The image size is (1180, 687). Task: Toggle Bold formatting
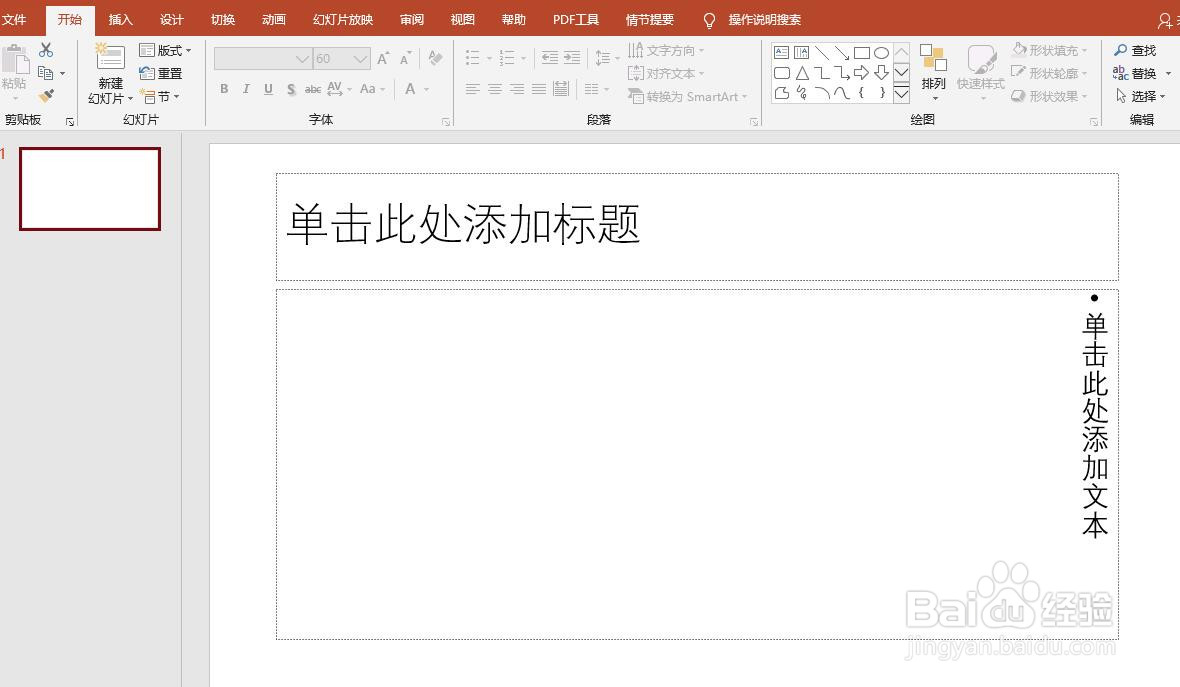(x=224, y=89)
